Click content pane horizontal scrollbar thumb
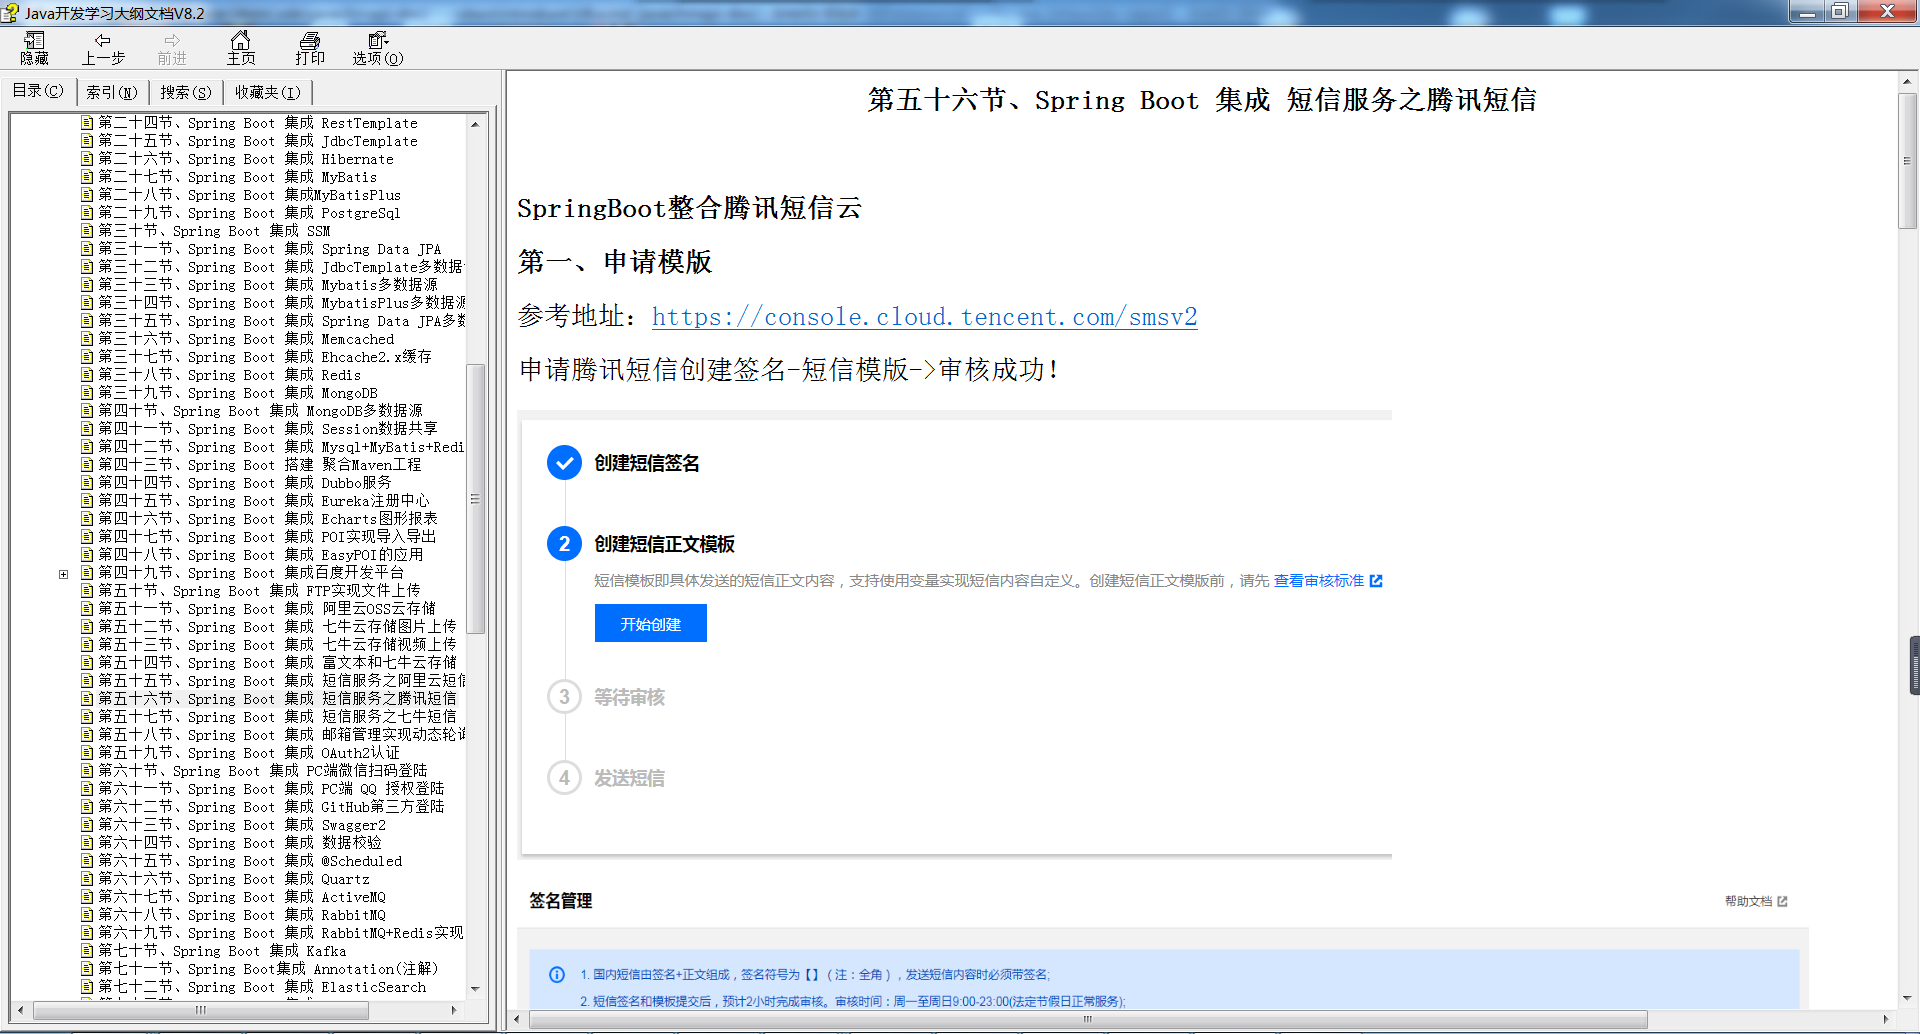 tap(1088, 1019)
